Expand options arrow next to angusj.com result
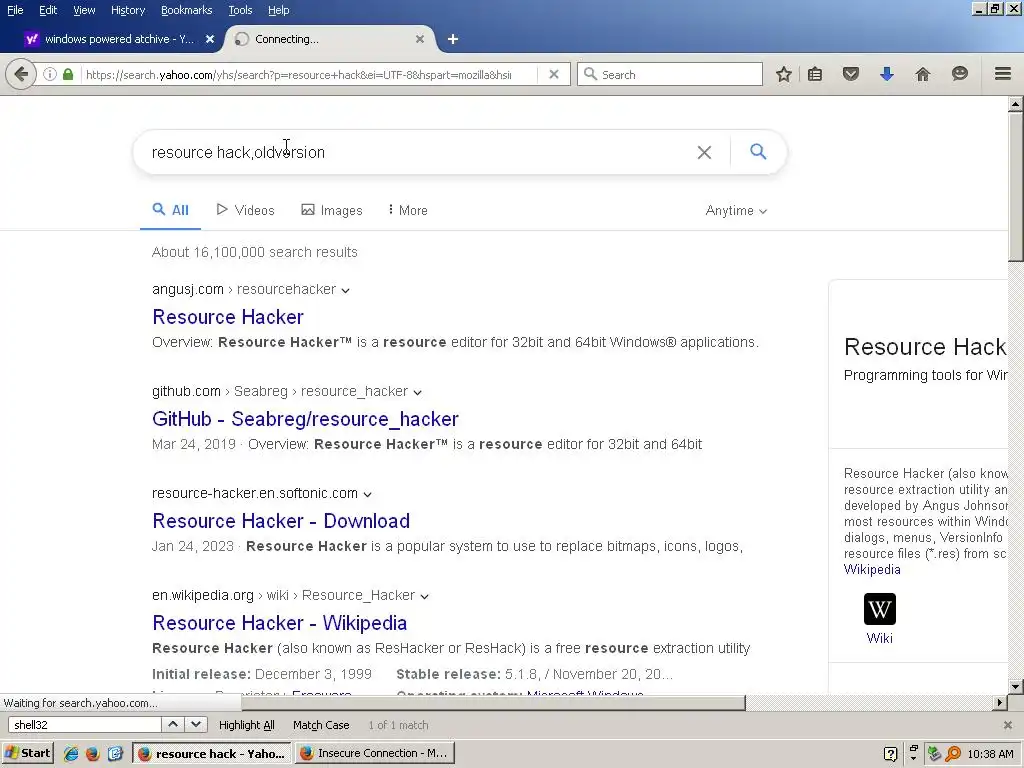Viewport: 1024px width, 768px height. (345, 291)
